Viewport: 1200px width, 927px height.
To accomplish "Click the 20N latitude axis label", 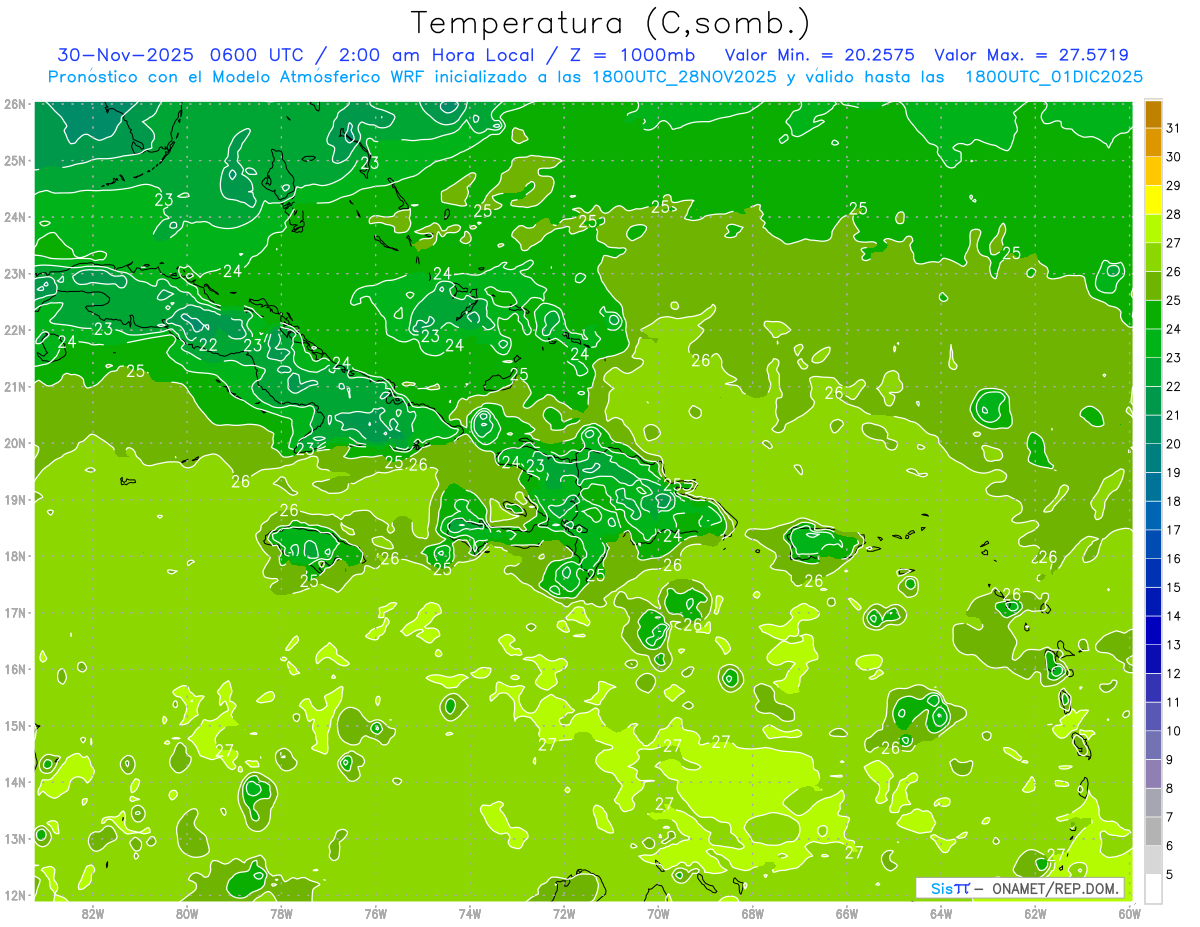I will pos(14,443).
